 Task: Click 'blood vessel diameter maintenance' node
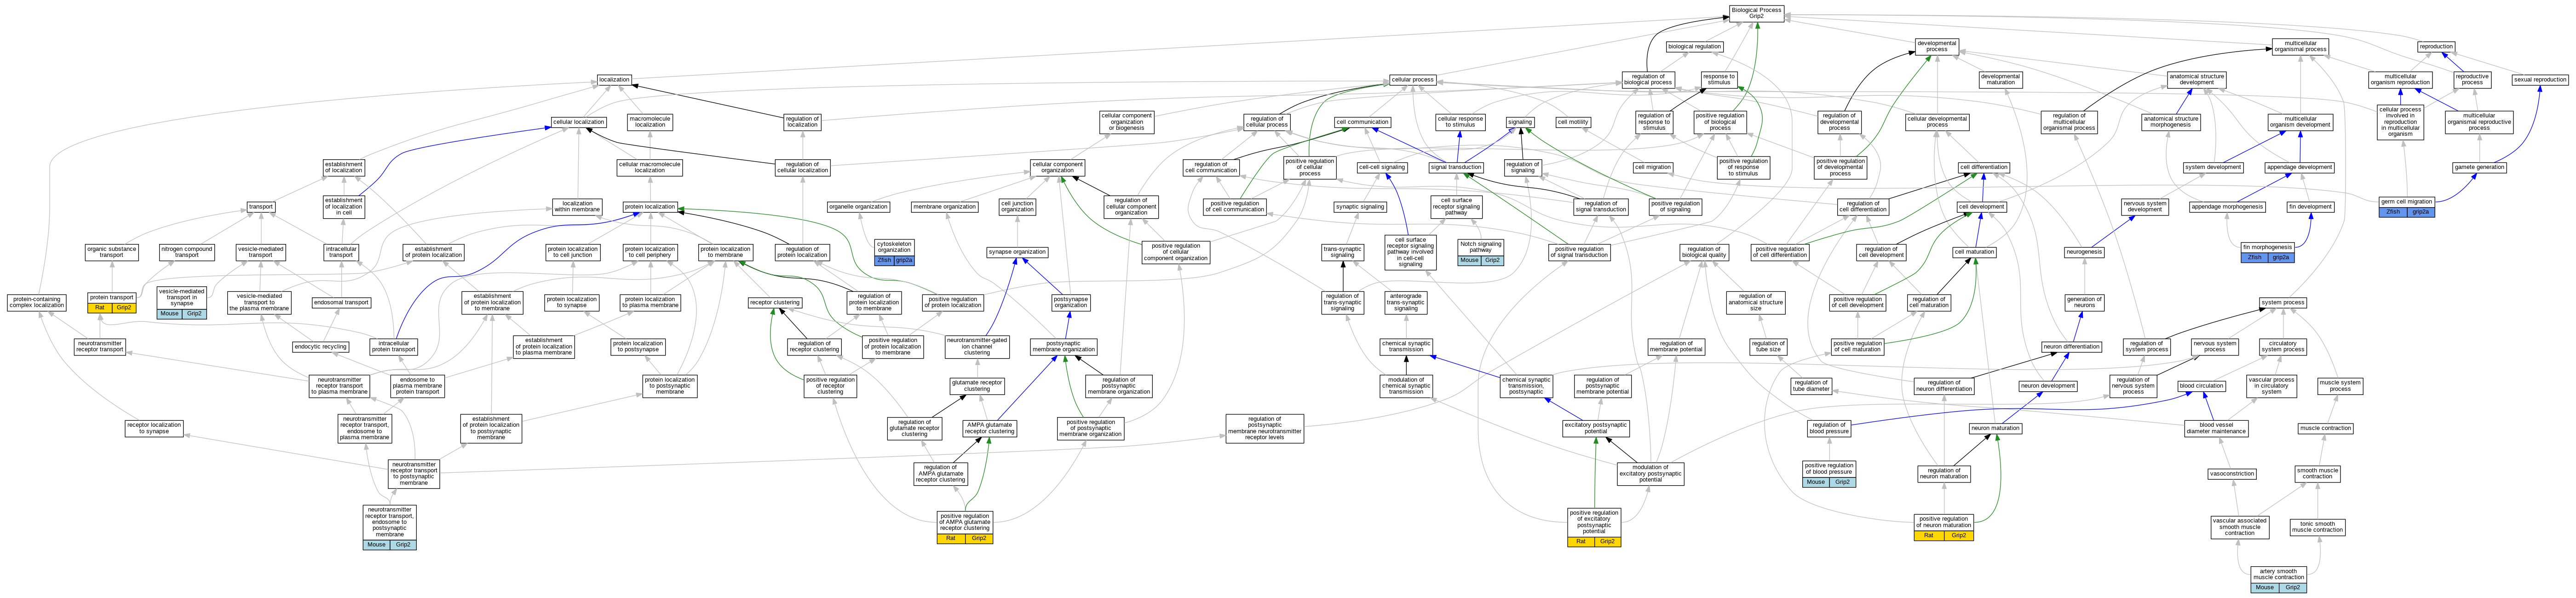(2216, 428)
